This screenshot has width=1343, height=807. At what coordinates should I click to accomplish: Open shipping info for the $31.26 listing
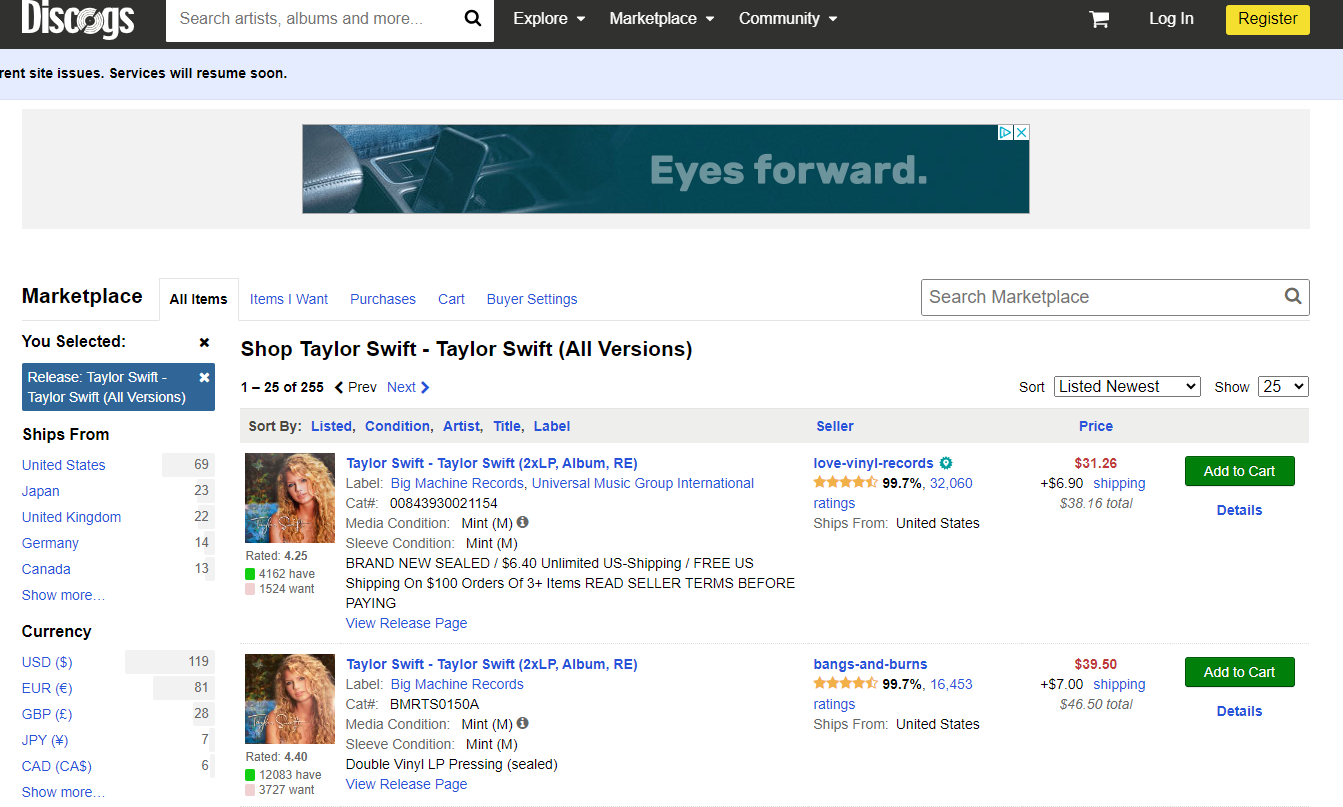[1119, 483]
